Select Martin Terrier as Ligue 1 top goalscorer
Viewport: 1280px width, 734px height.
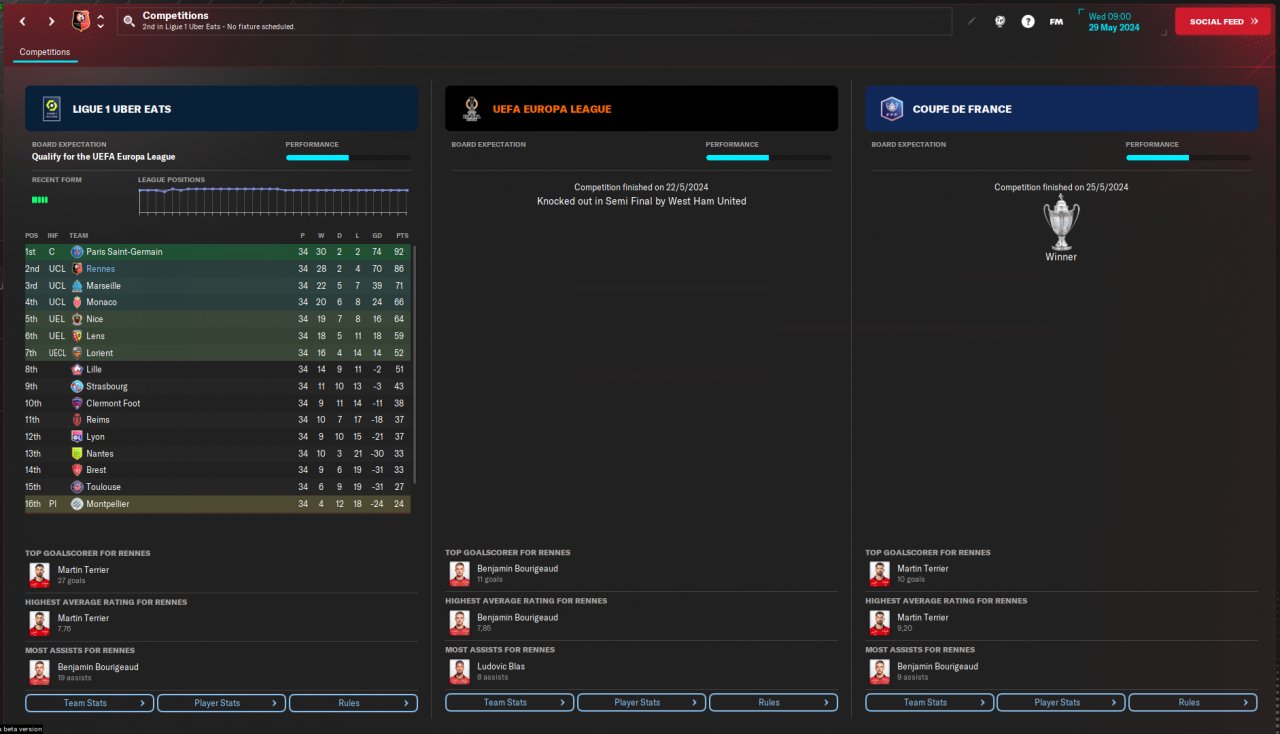[83, 570]
